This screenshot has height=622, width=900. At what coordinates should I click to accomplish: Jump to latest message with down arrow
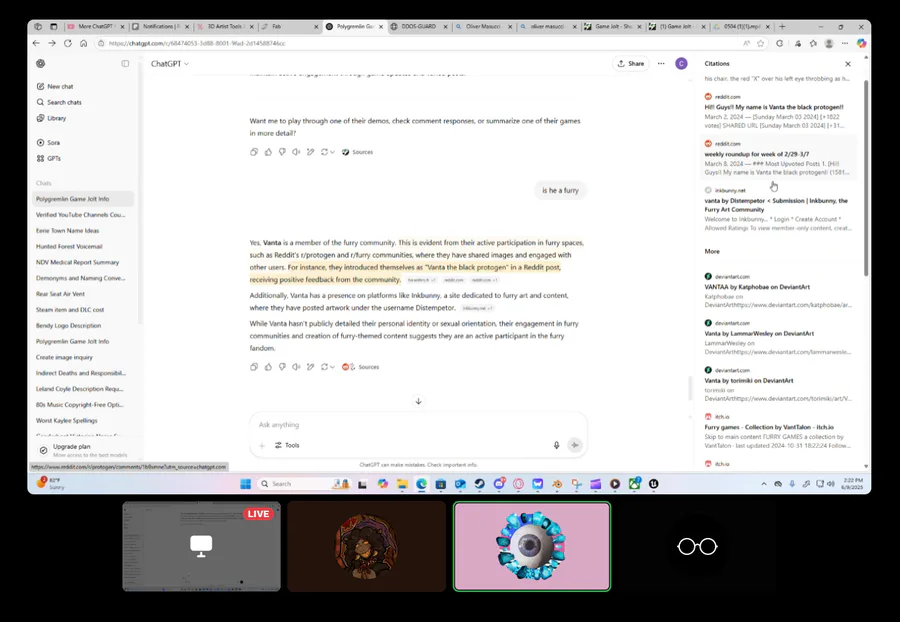point(418,401)
